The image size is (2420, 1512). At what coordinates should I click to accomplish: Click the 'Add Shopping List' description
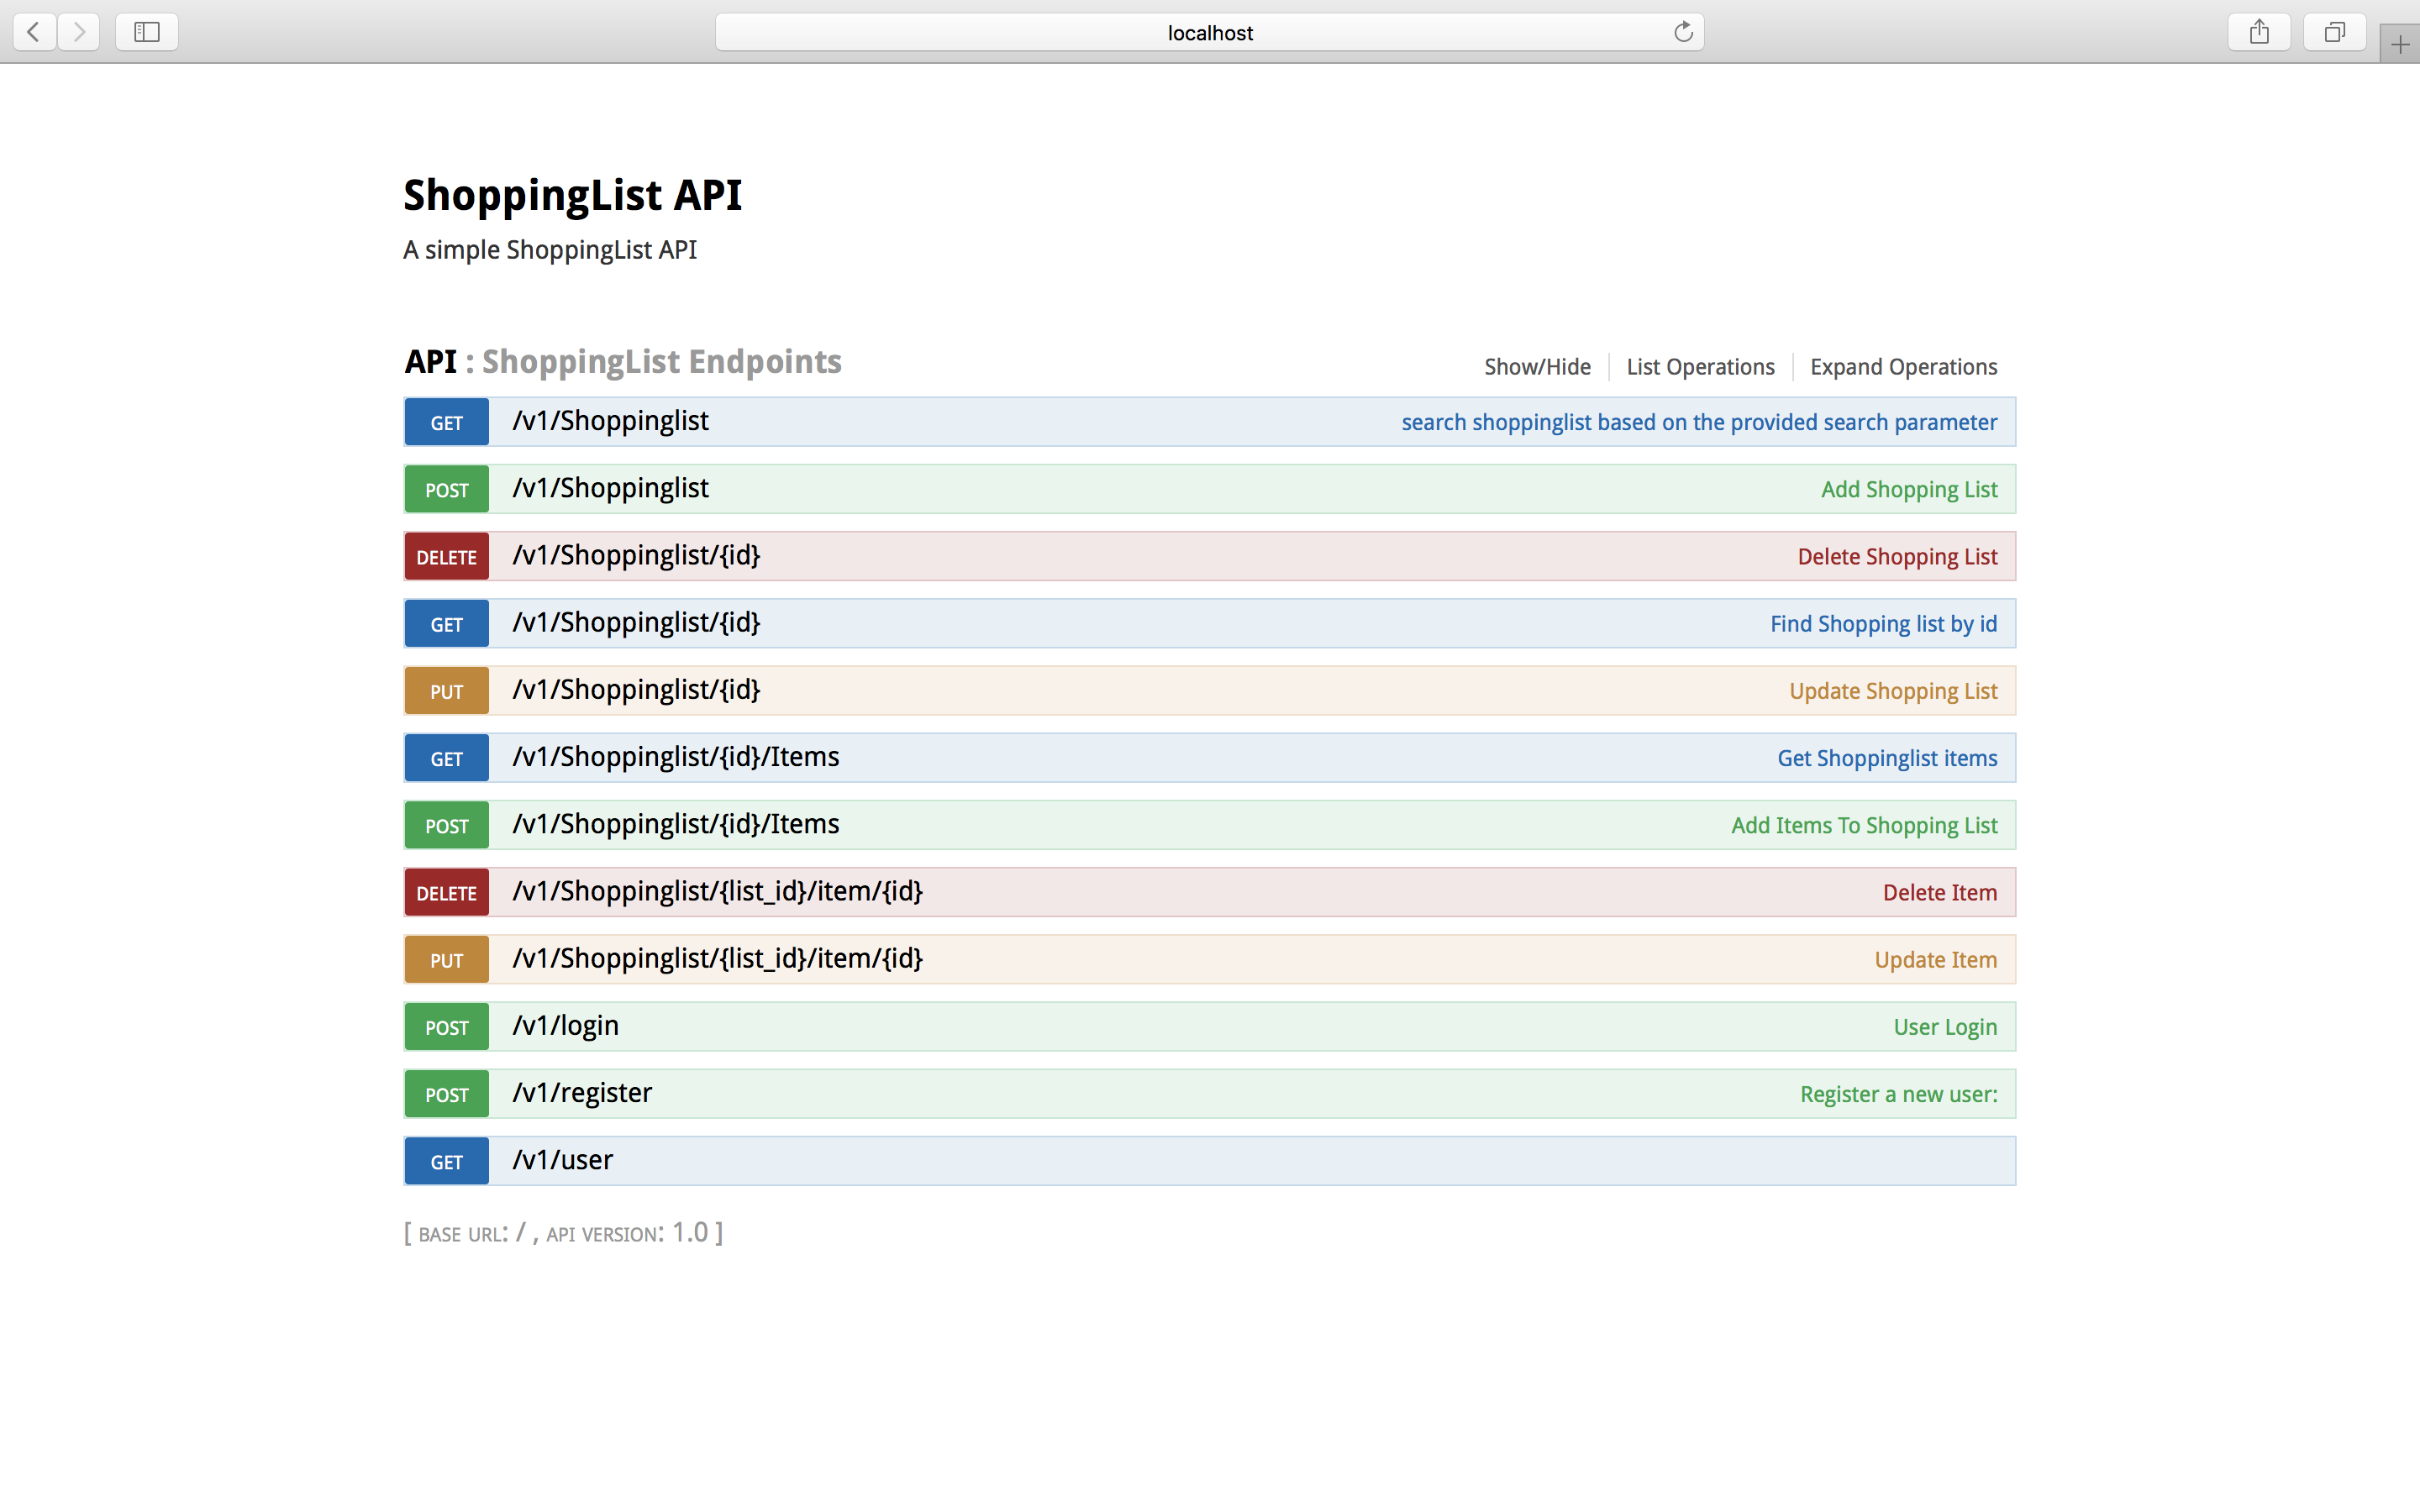1909,489
